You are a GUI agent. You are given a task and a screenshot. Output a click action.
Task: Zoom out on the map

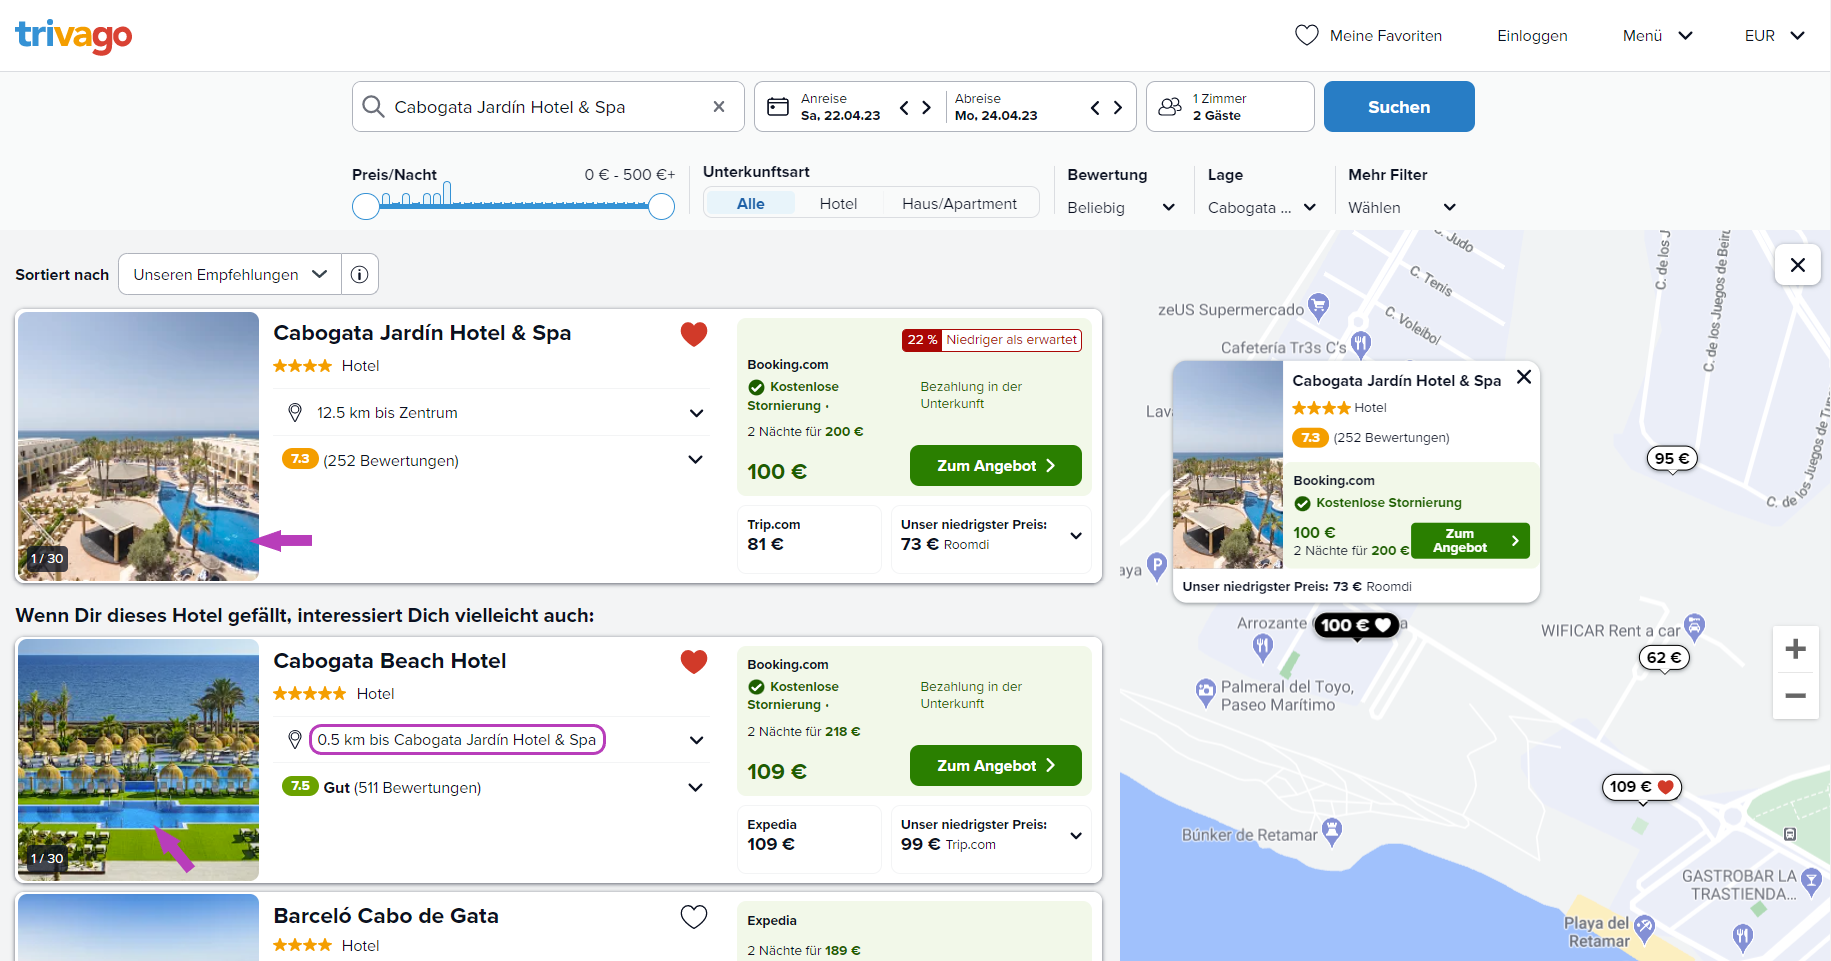[1796, 695]
